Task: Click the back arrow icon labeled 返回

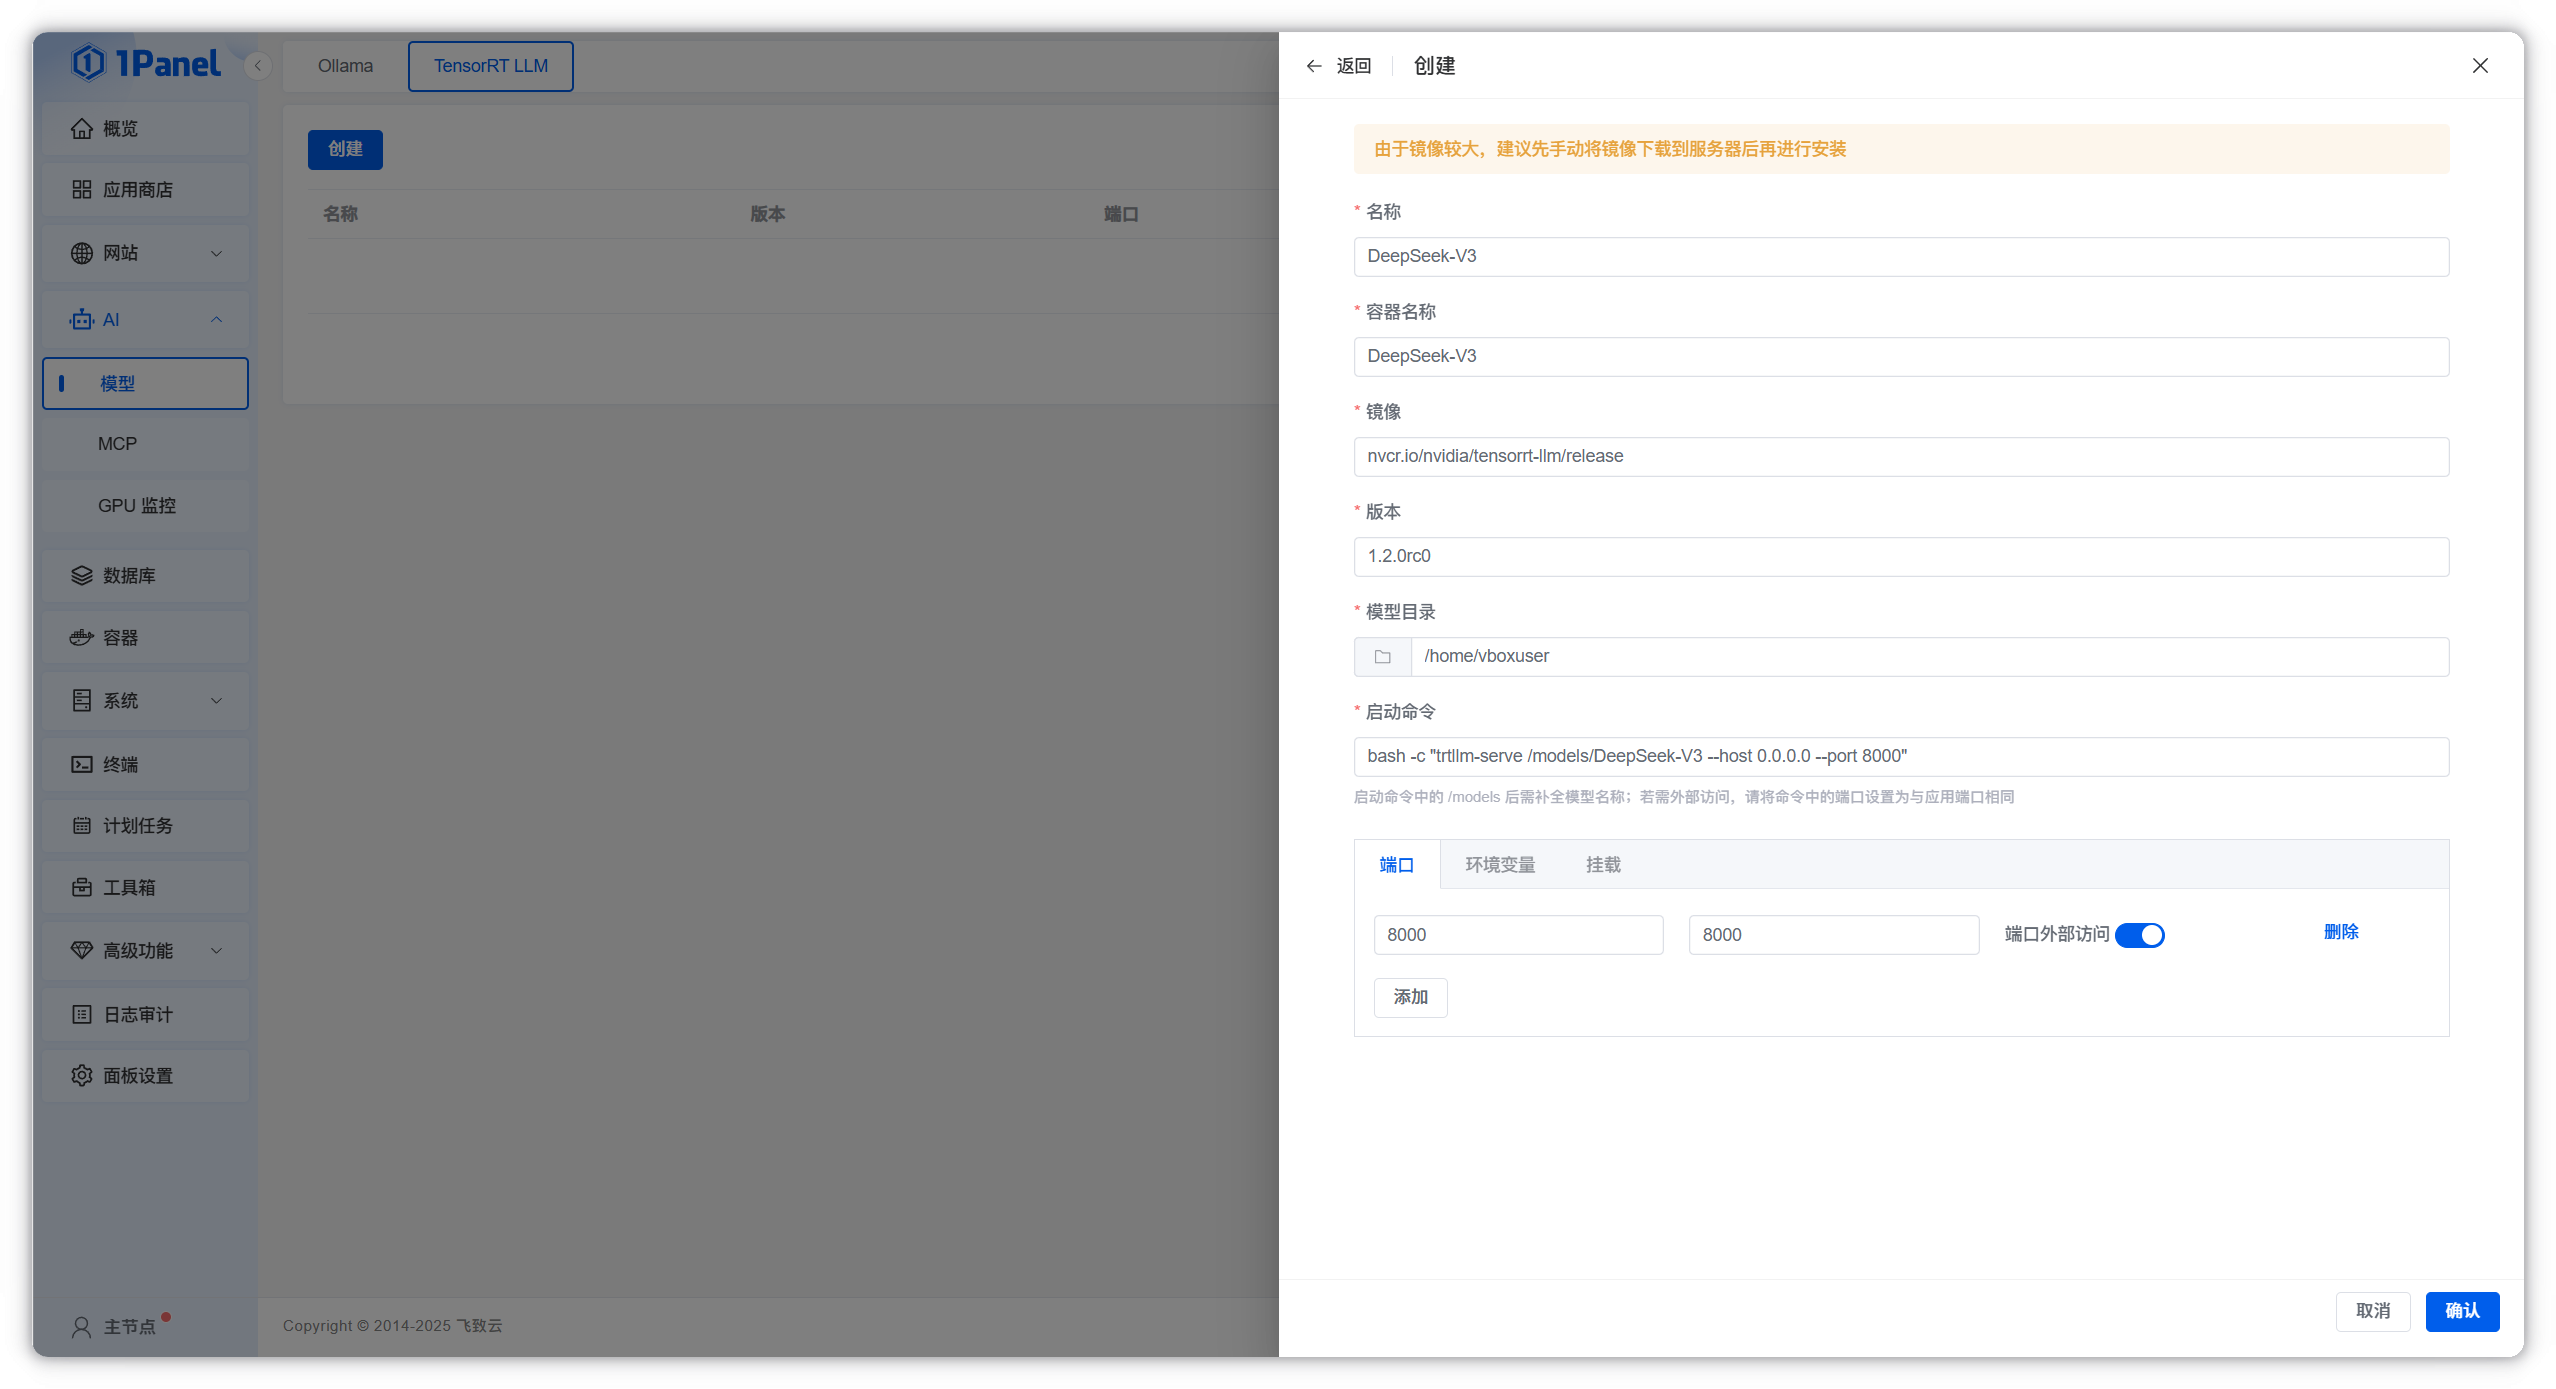Action: point(1314,66)
